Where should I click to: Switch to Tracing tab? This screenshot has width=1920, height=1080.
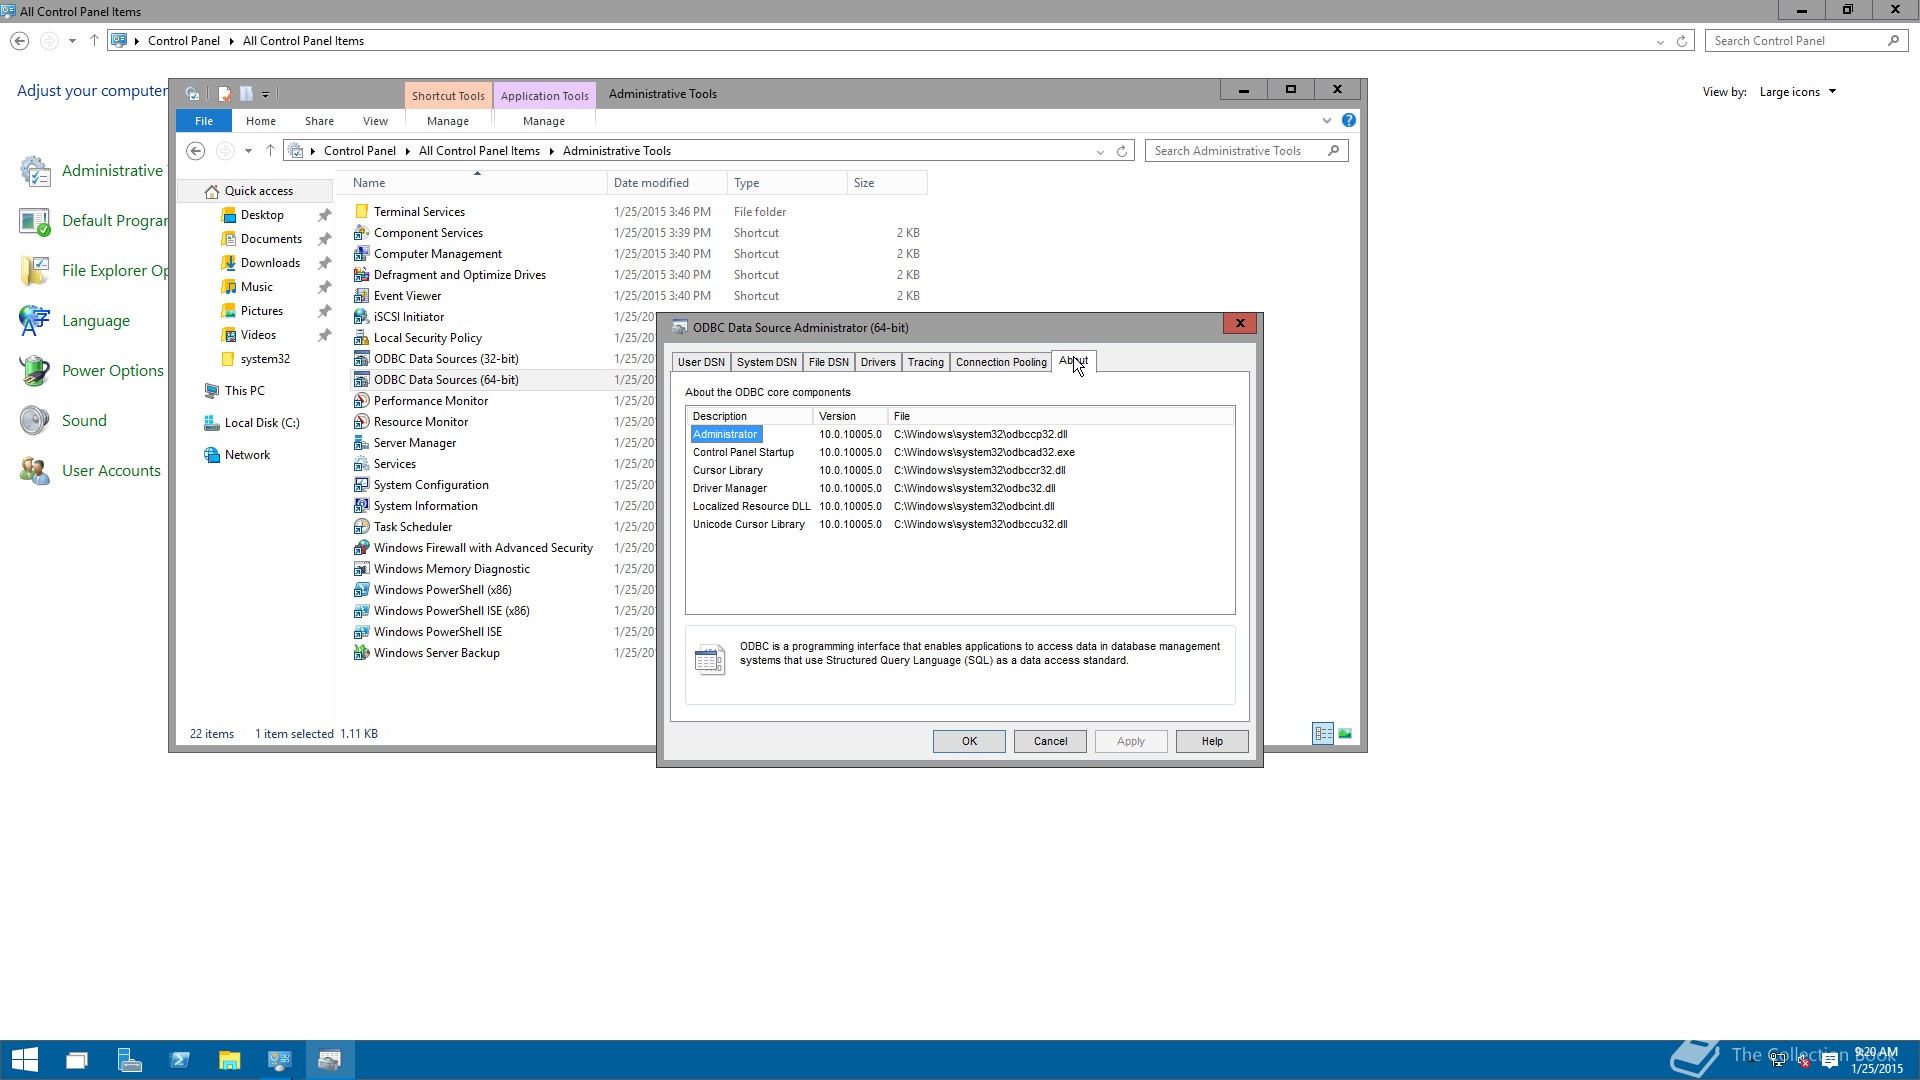pyautogui.click(x=925, y=362)
